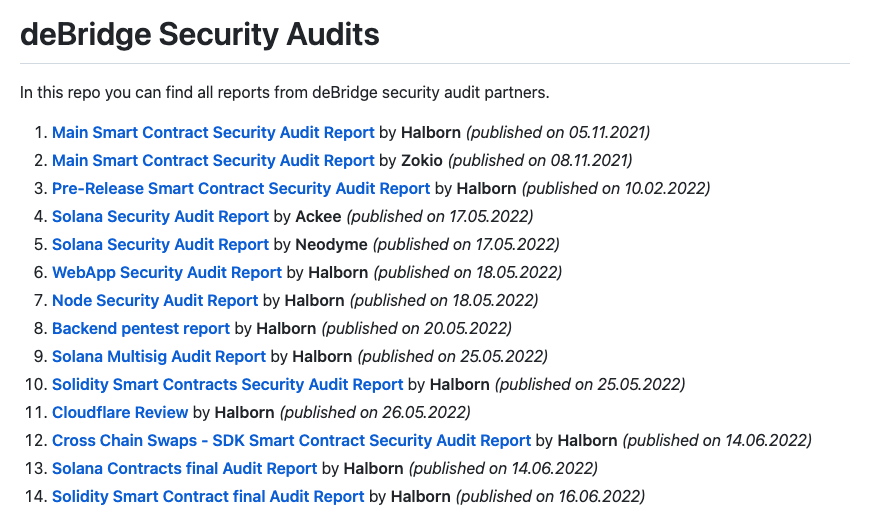Viewport: 872px width, 527px height.
Task: Click Halborn in the Cross Chain Swaps row
Action: (588, 440)
